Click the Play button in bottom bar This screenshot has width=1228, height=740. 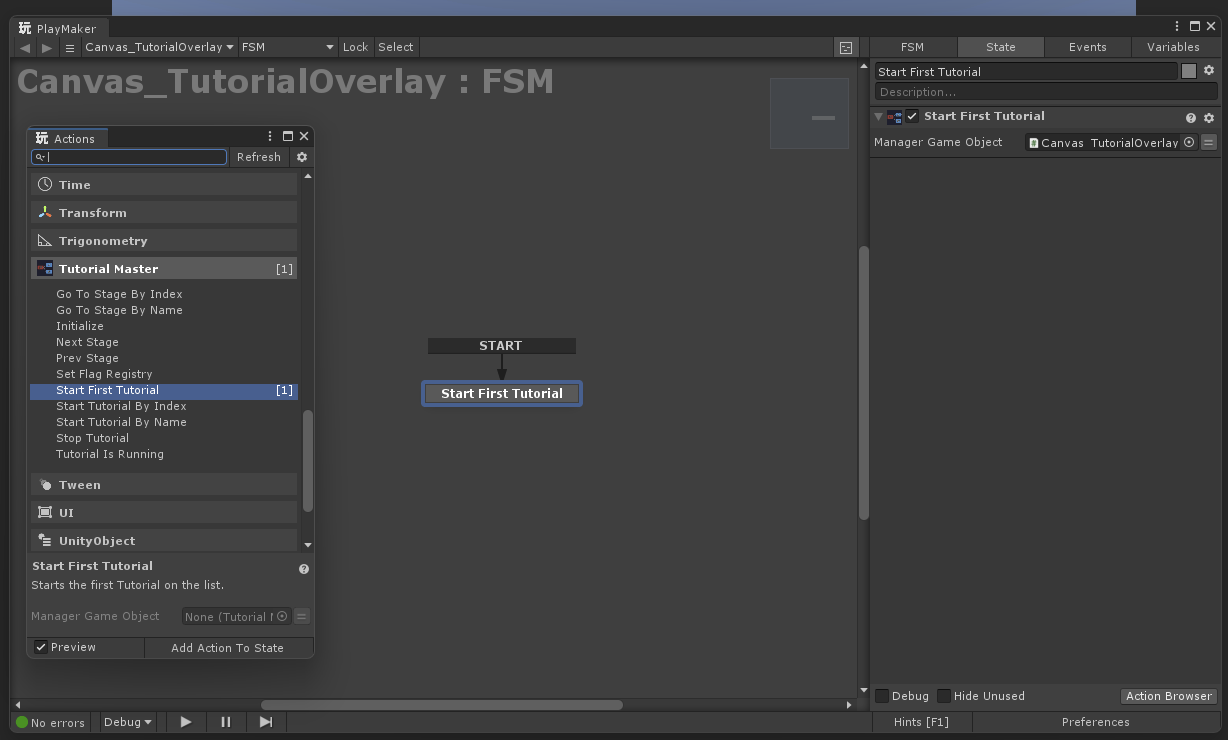click(x=186, y=722)
